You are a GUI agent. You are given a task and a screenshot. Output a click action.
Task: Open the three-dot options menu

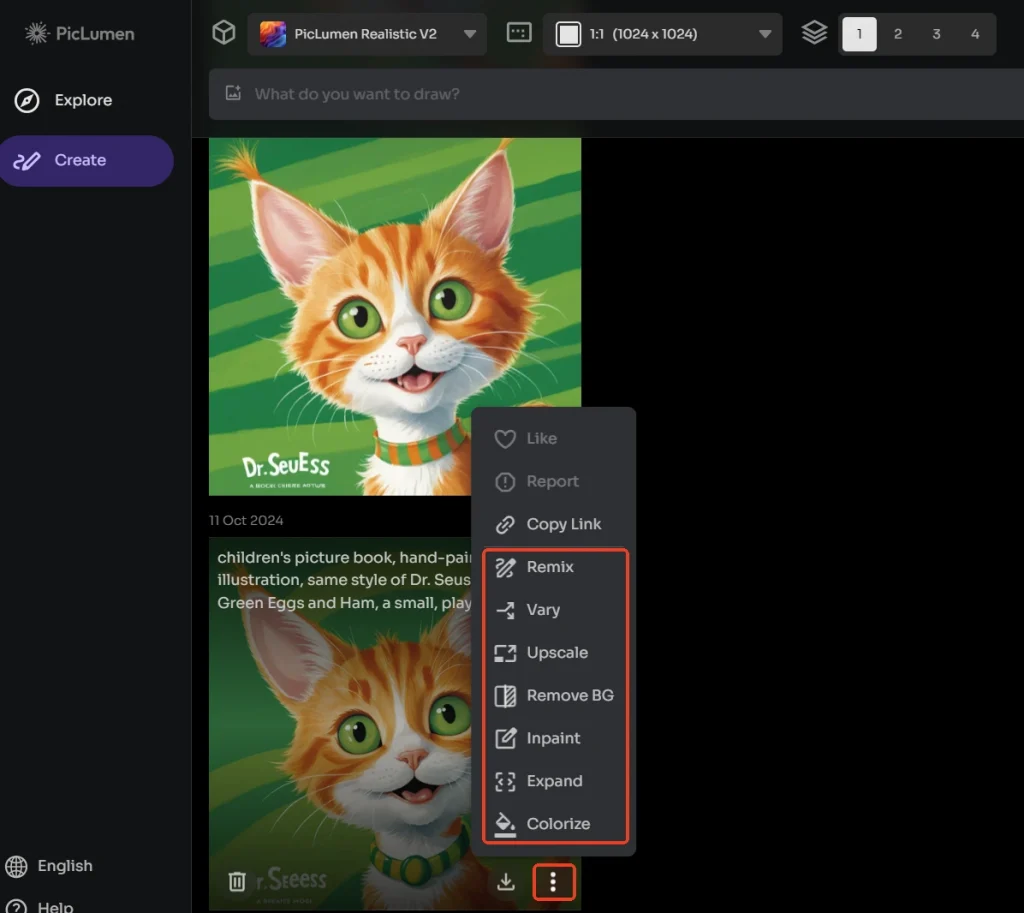[554, 882]
